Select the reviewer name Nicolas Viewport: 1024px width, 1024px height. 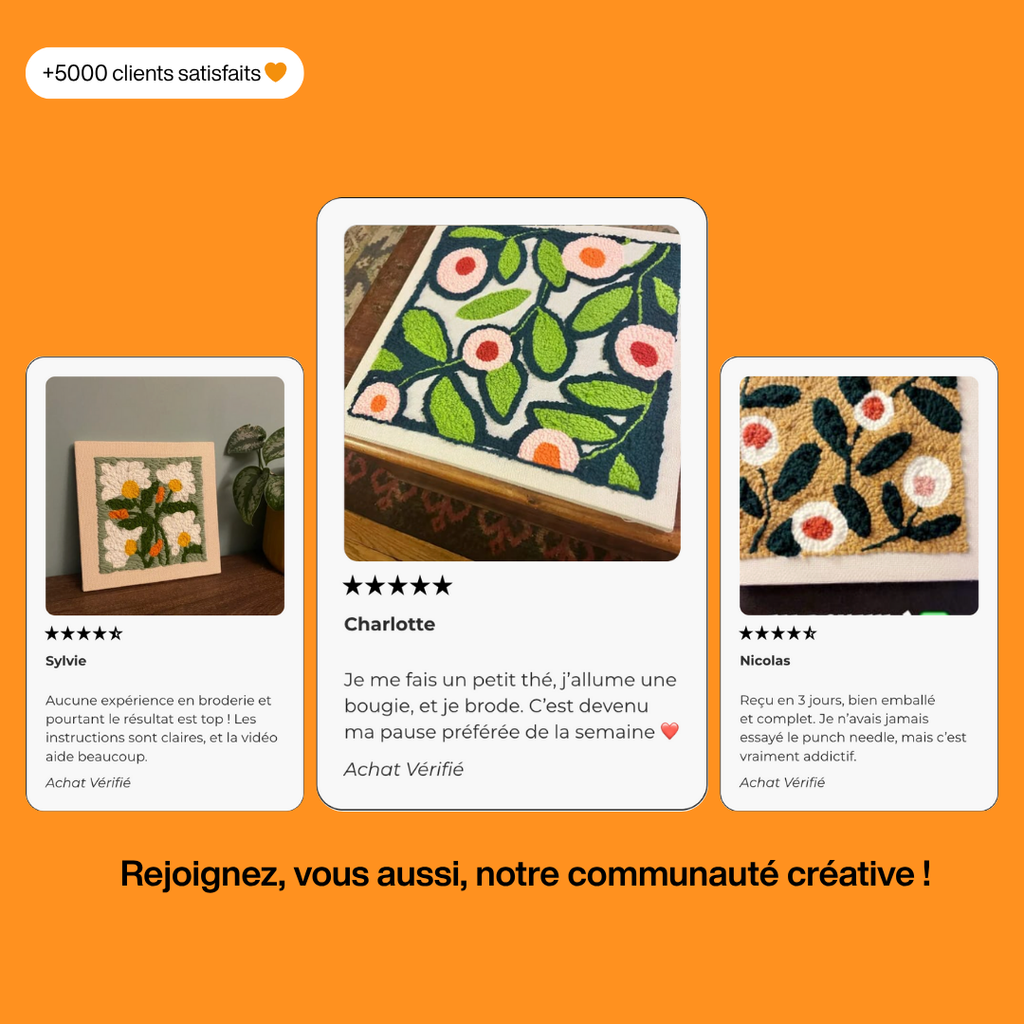click(765, 660)
